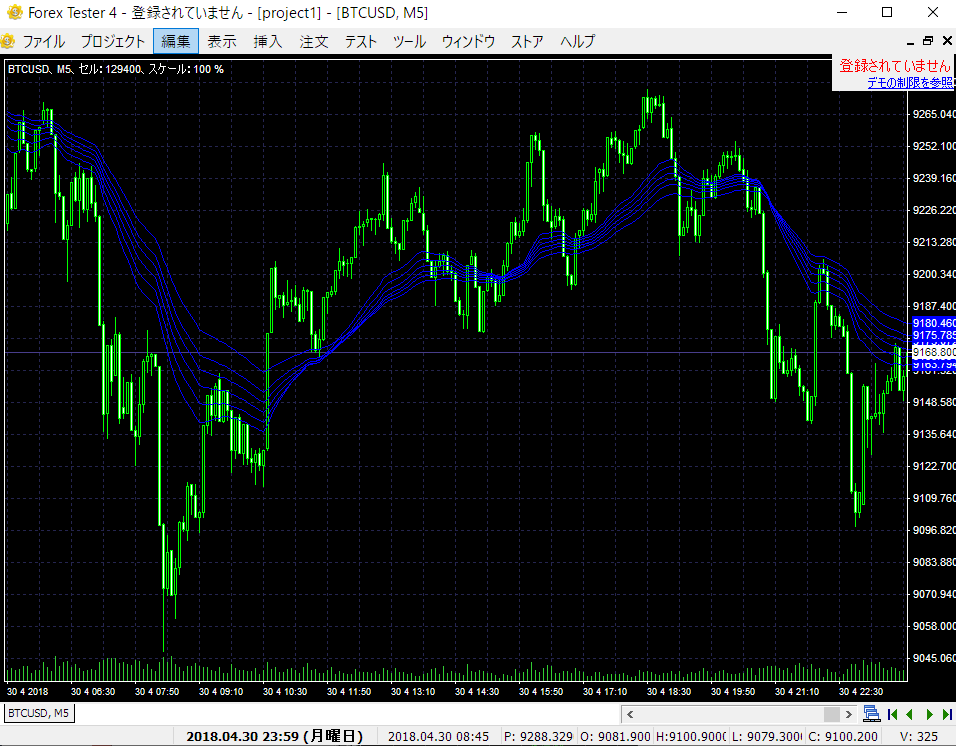
Task: Click the 9168.800 current price label
Action: click(x=933, y=352)
